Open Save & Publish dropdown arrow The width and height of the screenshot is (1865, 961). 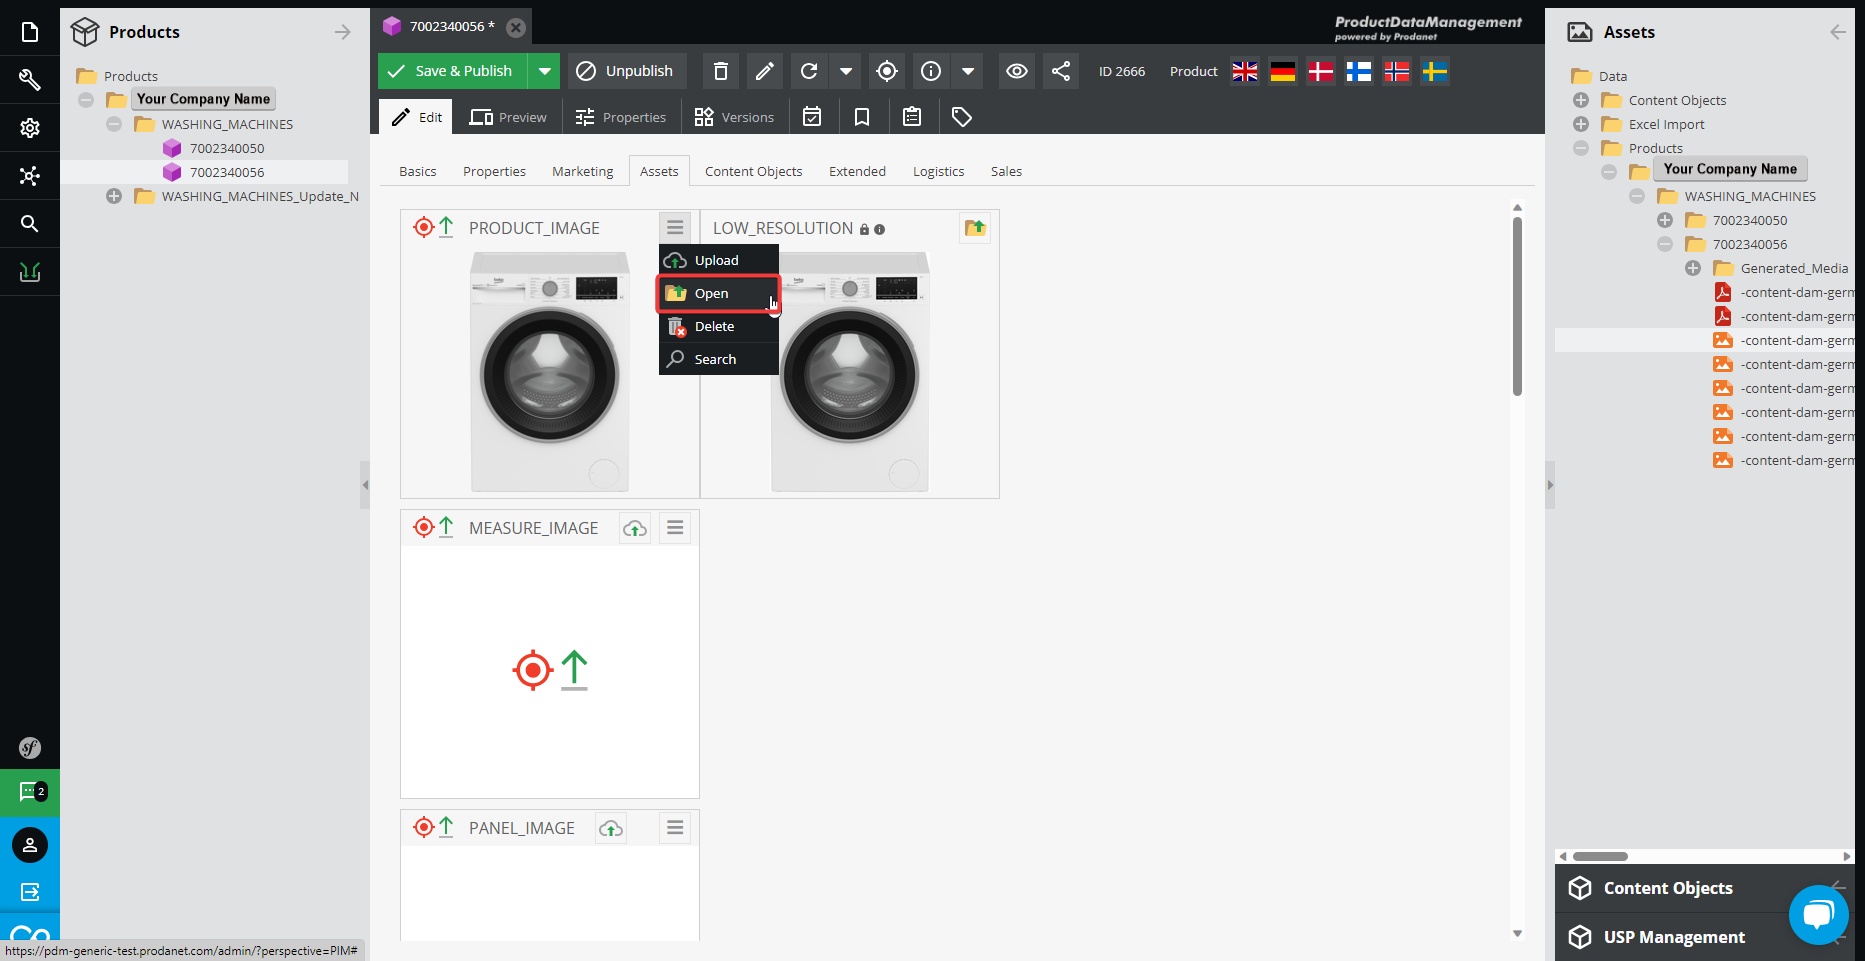tap(544, 71)
